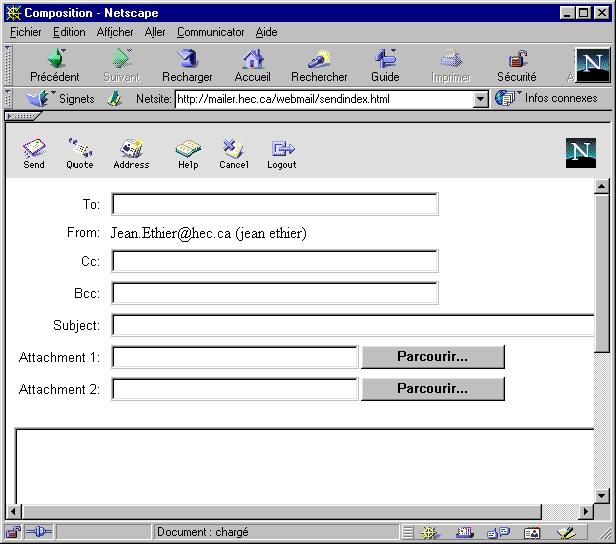The height and width of the screenshot is (544, 616).
Task: Open the Aller menu
Action: [x=155, y=32]
